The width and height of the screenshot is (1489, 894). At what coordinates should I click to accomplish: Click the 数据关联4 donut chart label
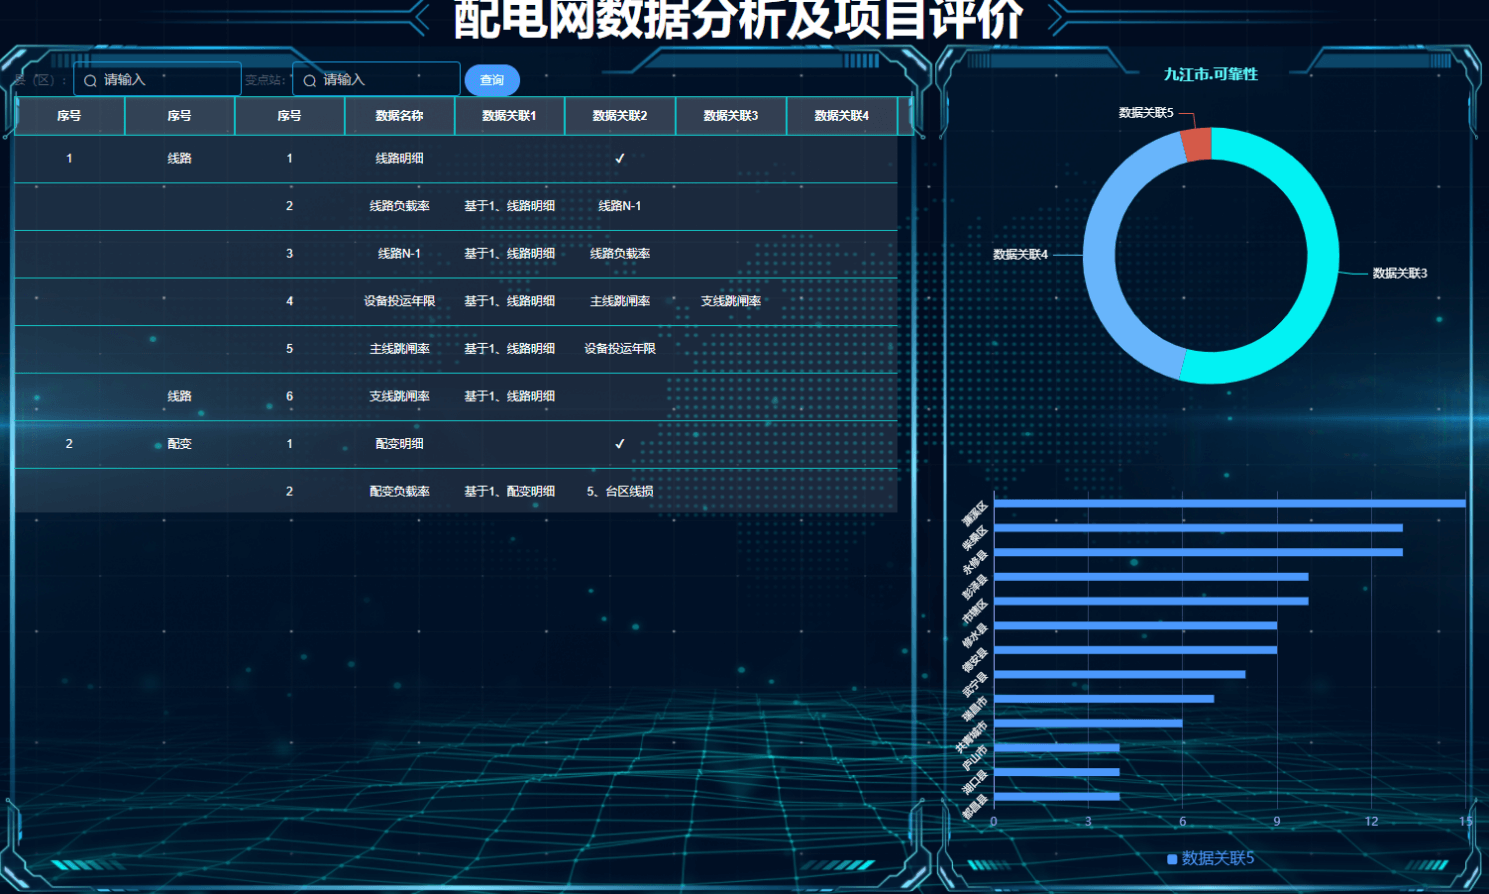pyautogui.click(x=1020, y=255)
